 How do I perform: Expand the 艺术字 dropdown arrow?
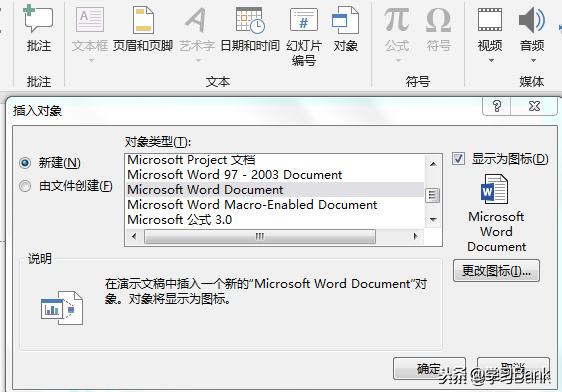tap(198, 61)
